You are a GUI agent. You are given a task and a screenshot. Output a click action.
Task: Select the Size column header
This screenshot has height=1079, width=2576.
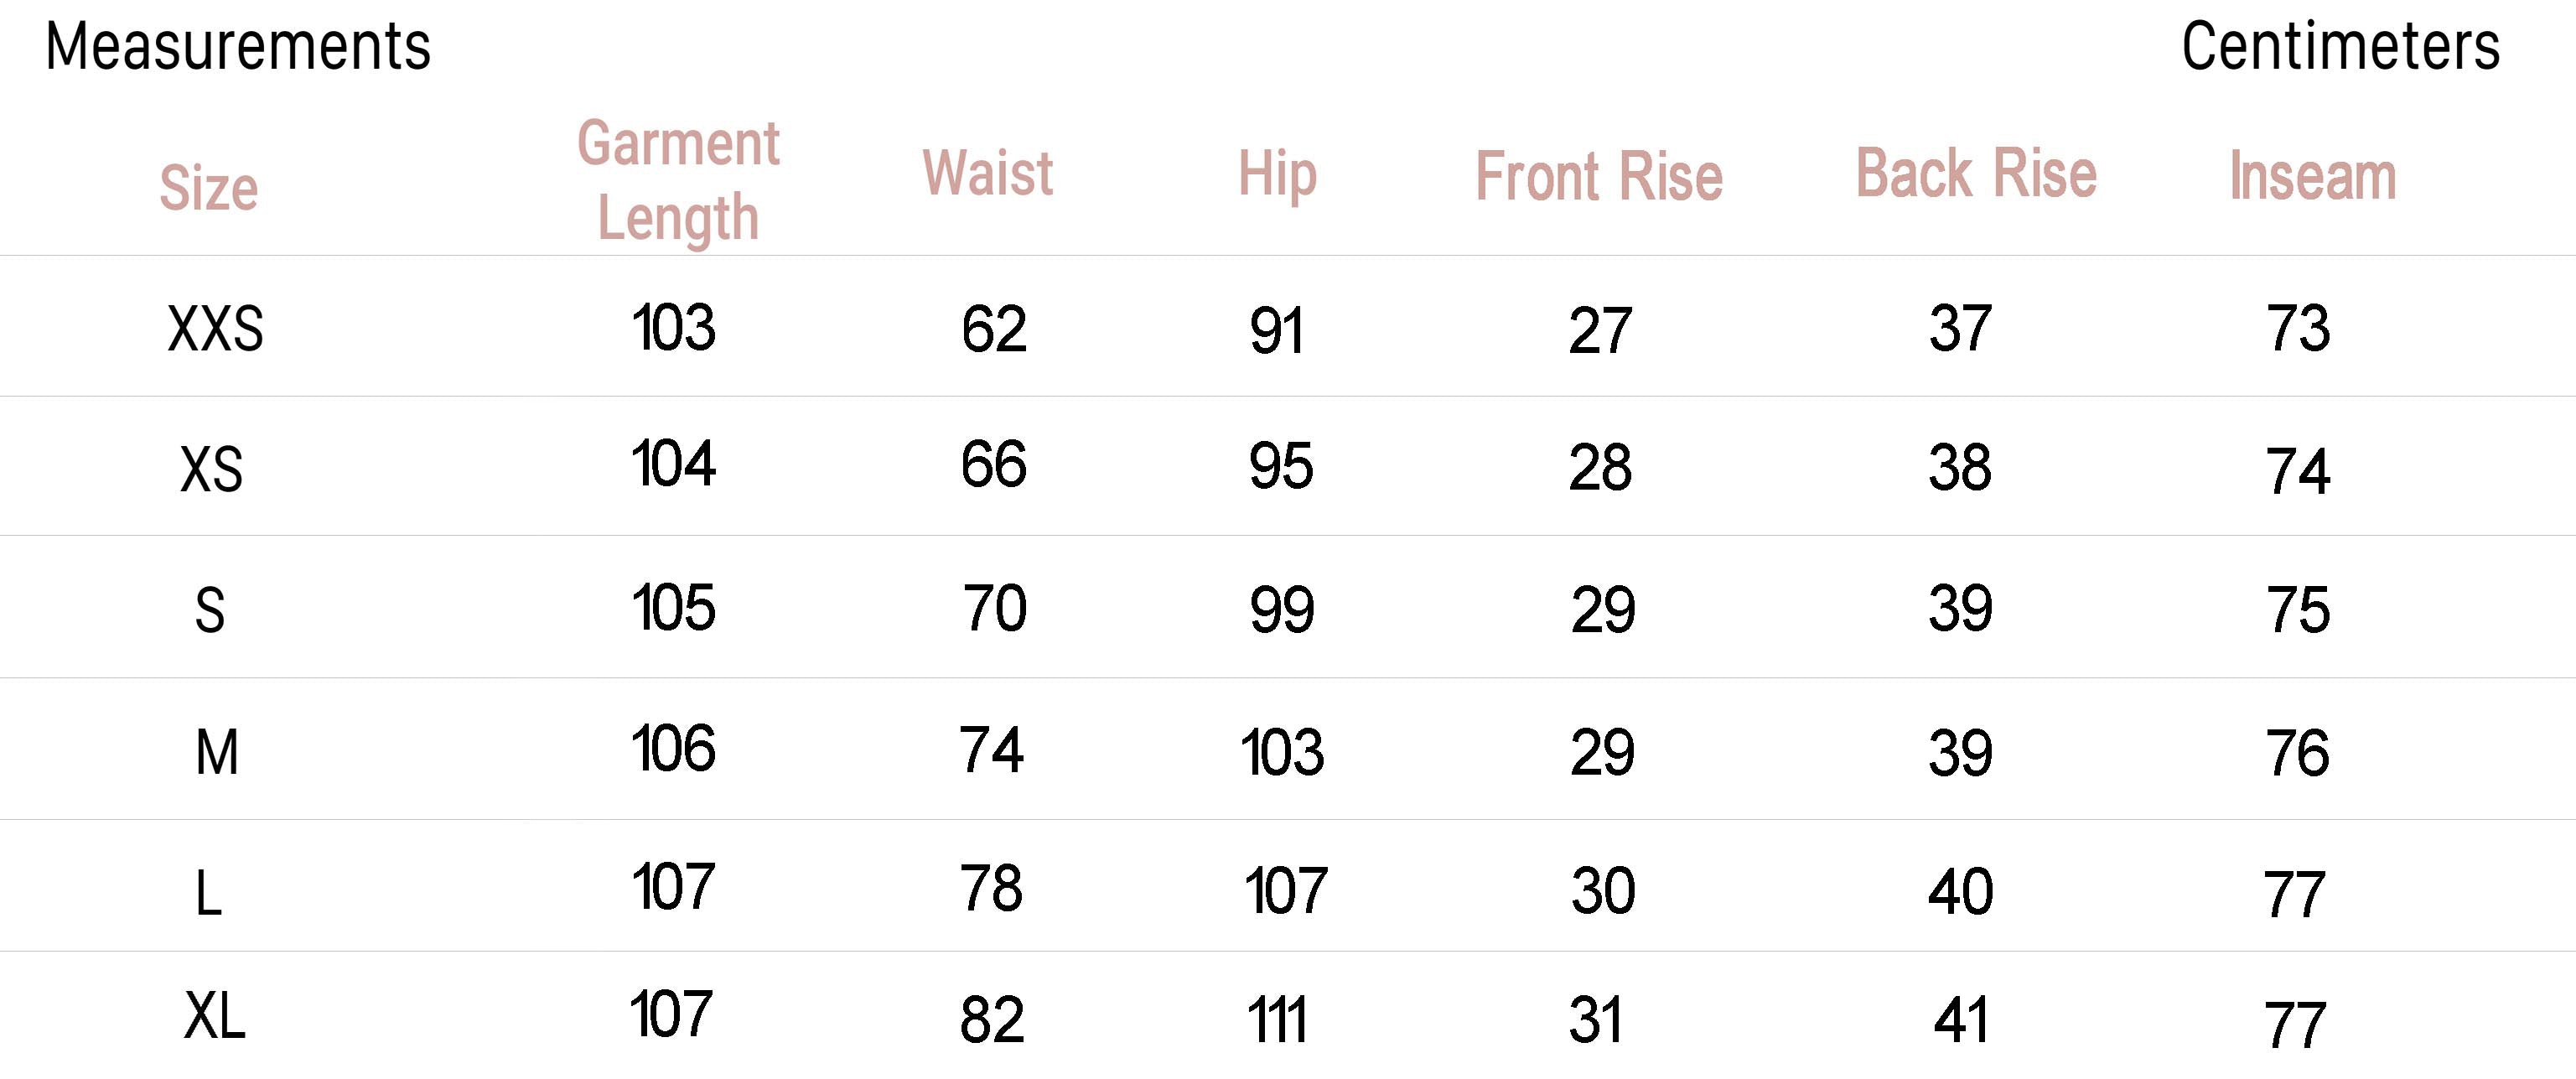[209, 188]
